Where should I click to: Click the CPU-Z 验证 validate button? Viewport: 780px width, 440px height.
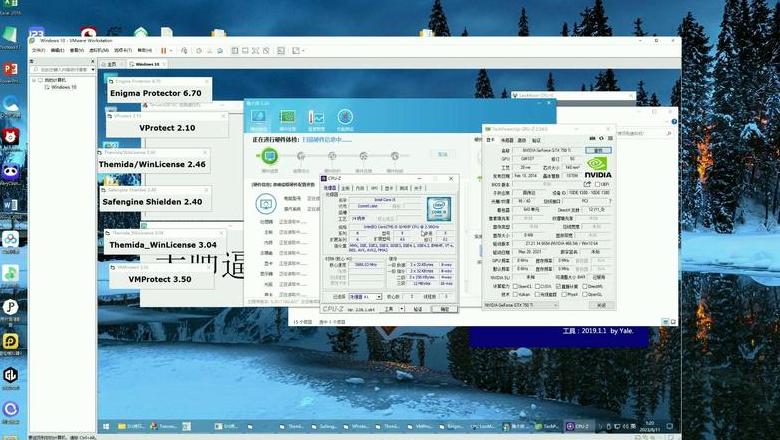418,309
